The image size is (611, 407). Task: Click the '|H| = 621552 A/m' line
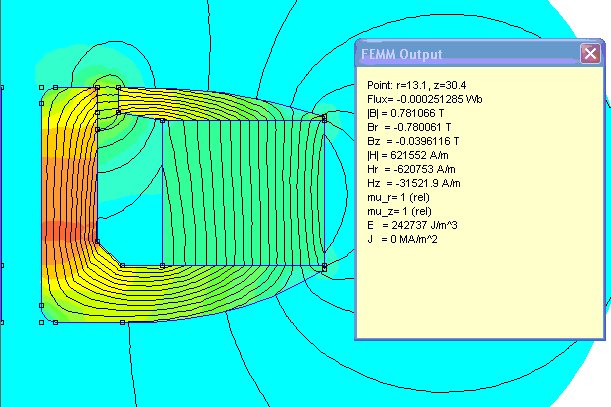point(408,155)
